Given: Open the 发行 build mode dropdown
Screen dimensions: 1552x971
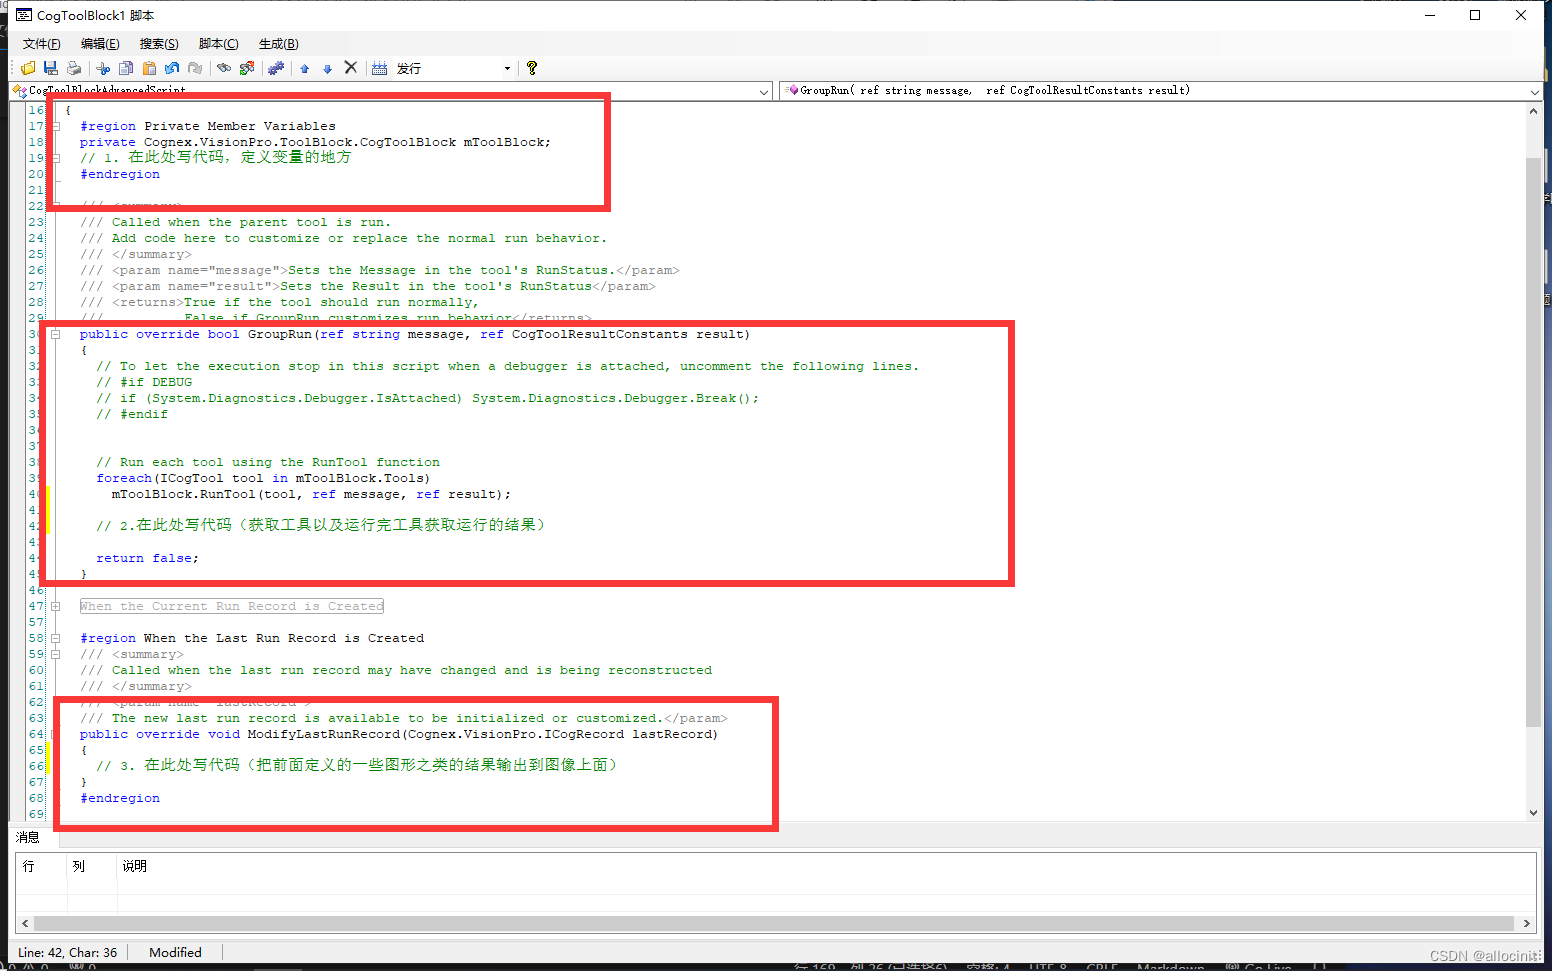Looking at the screenshot, I should point(507,68).
